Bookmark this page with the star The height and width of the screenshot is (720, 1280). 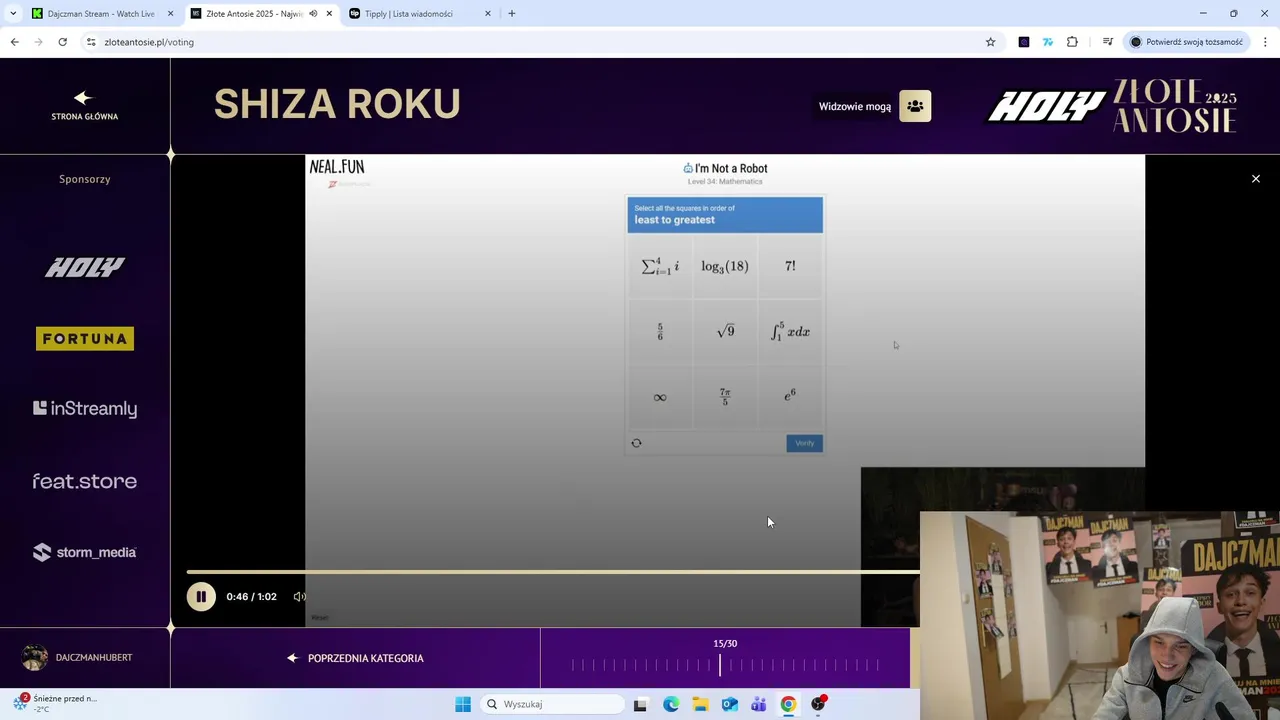[991, 42]
